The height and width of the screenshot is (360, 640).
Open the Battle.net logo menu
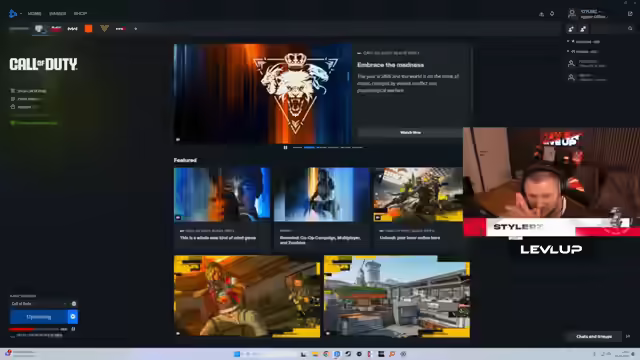coord(13,13)
